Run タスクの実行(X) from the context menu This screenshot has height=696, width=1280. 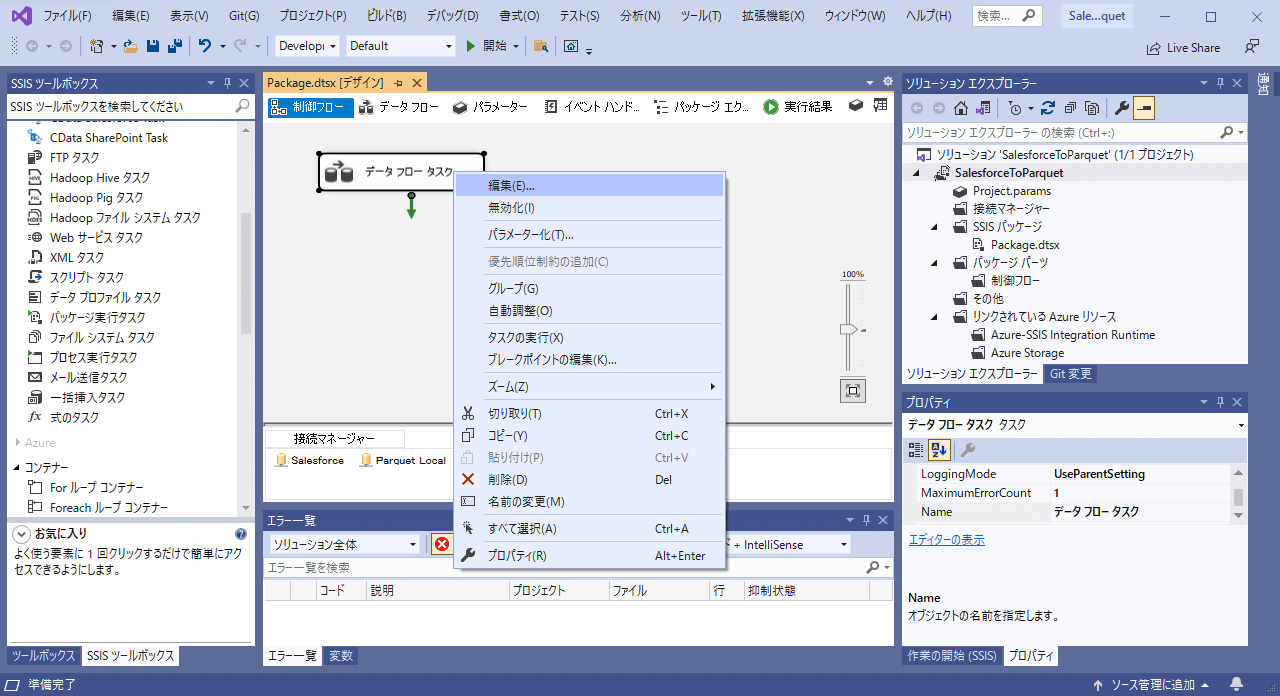coord(589,338)
